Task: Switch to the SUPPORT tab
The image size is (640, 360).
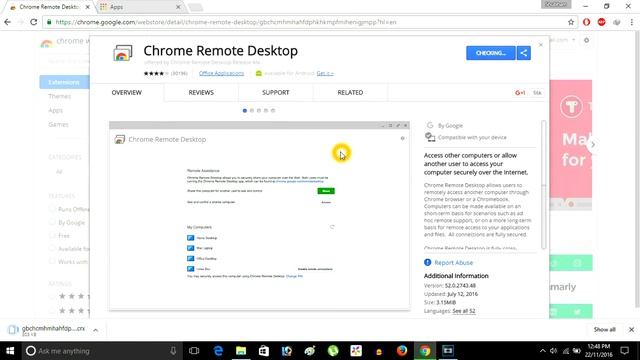Action: point(276,93)
